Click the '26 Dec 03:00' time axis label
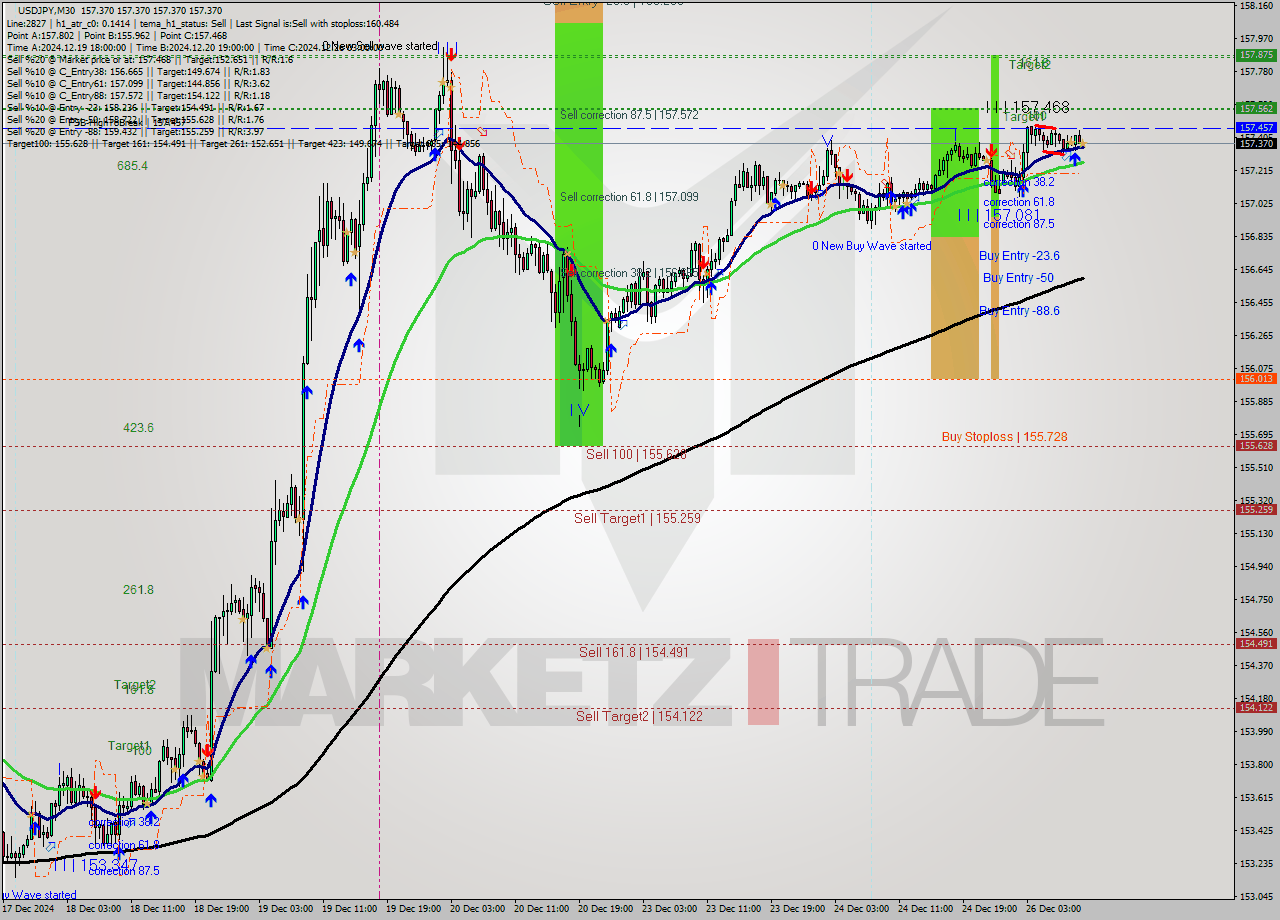The height and width of the screenshot is (920, 1280). (x=1054, y=909)
